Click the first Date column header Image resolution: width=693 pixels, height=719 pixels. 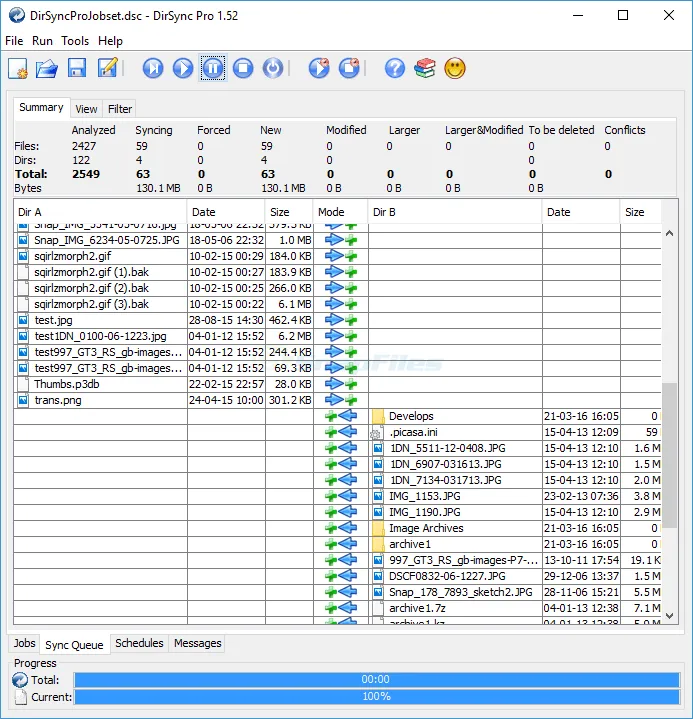point(226,212)
